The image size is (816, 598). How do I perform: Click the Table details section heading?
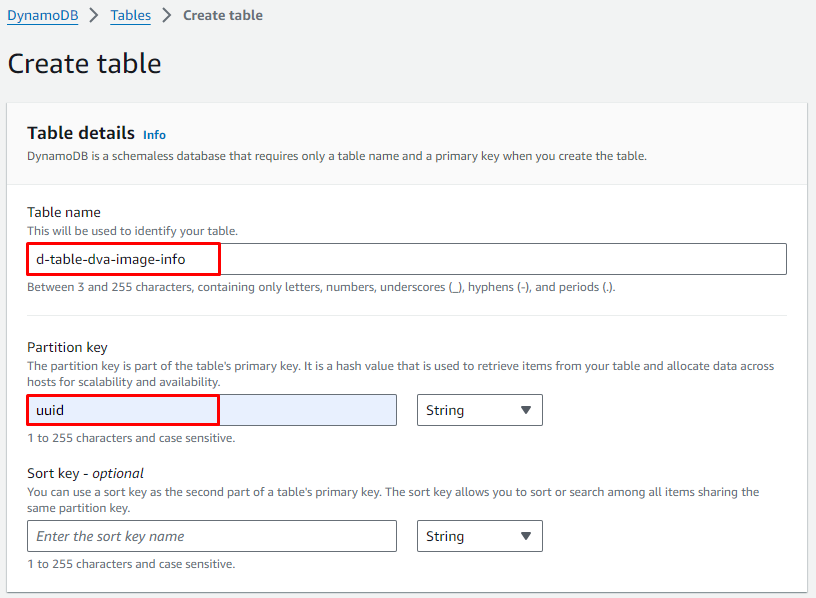pyautogui.click(x=81, y=133)
